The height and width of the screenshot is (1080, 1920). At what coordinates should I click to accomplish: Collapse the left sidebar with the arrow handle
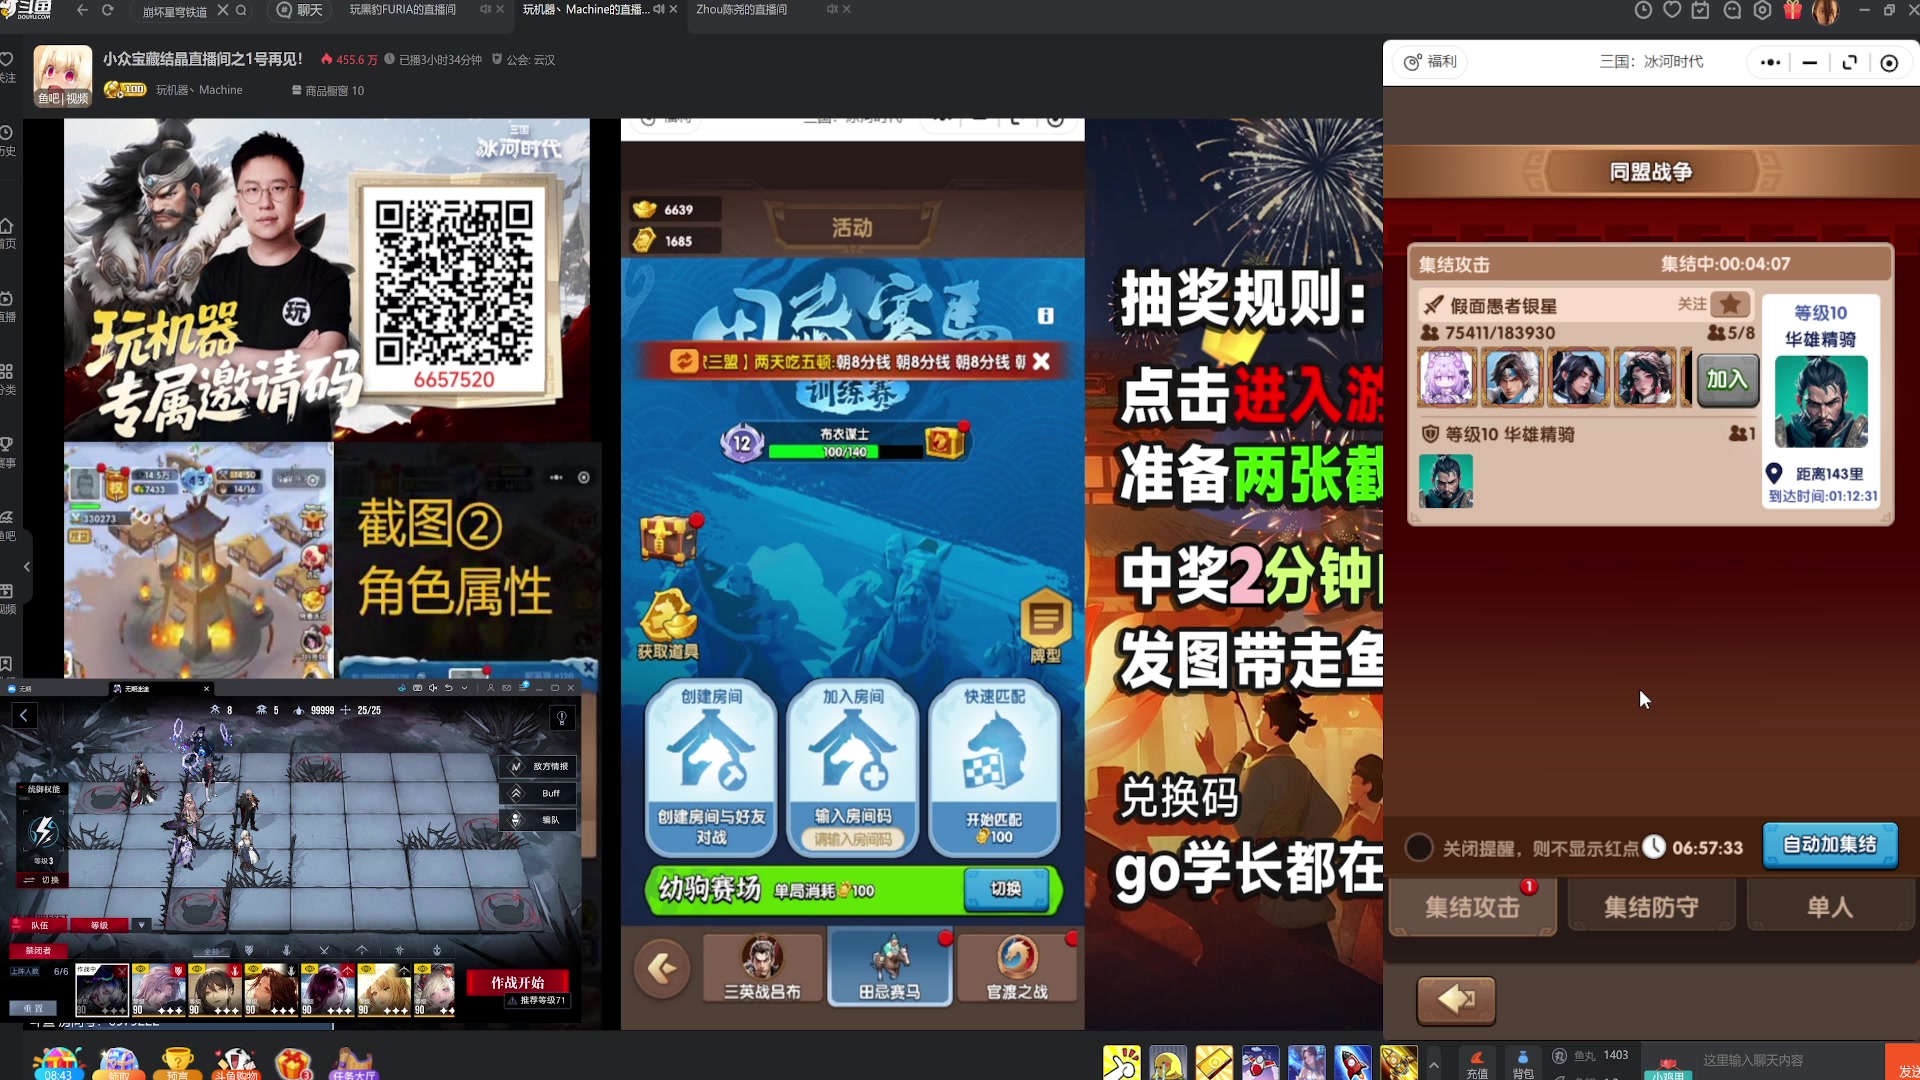click(27, 567)
